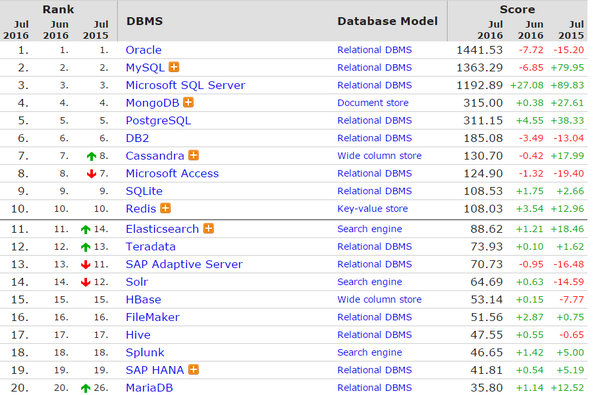Click the green up arrow in MariaDB row
The width and height of the screenshot is (600, 395).
(85, 388)
